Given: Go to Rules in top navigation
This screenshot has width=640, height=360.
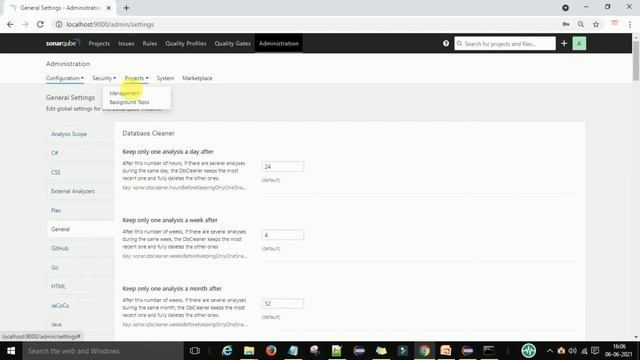Looking at the screenshot, I should click(x=150, y=43).
